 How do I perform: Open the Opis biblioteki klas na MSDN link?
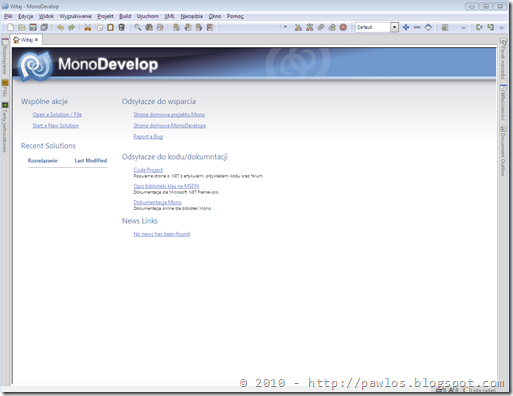pyautogui.click(x=166, y=186)
